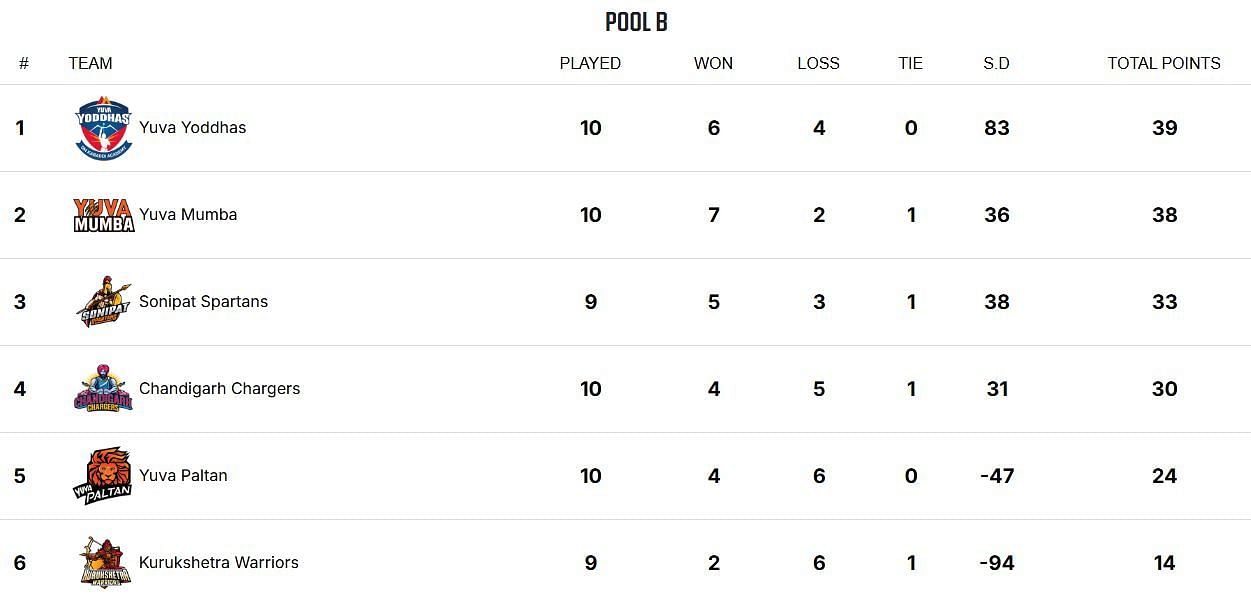Click the Yuva Paltan team name
1251x601 pixels.
pyautogui.click(x=183, y=476)
